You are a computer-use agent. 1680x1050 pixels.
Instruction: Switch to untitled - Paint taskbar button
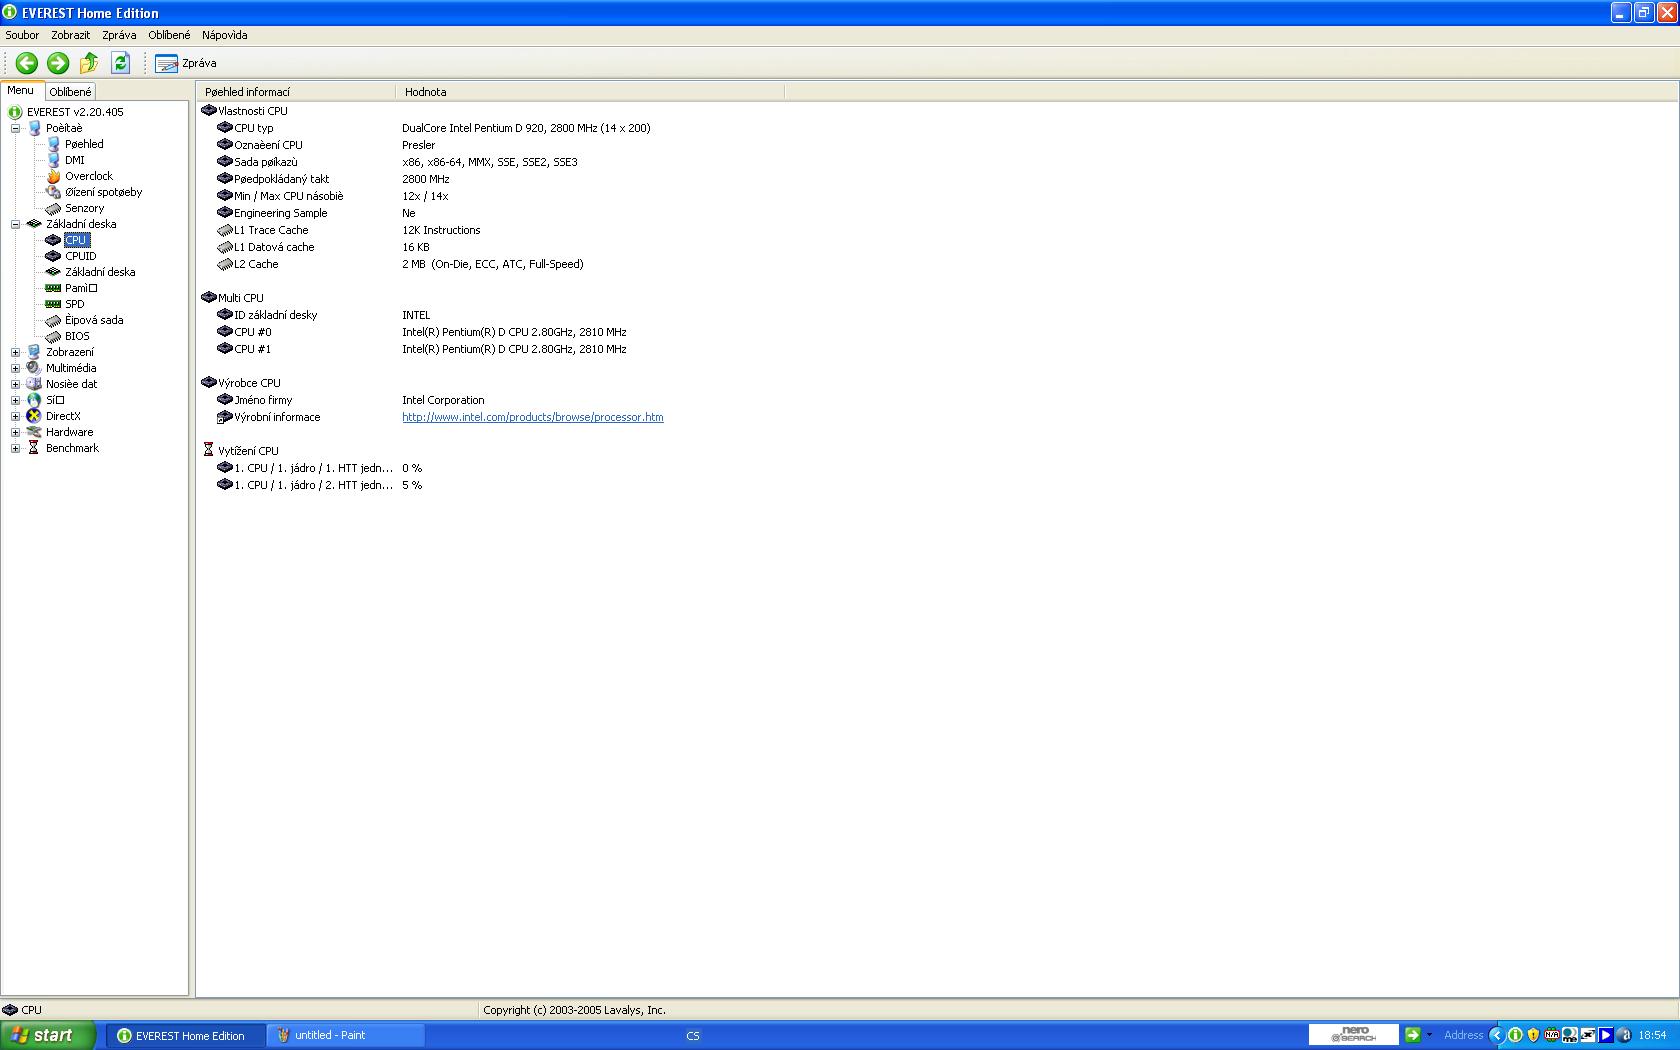pos(346,1035)
